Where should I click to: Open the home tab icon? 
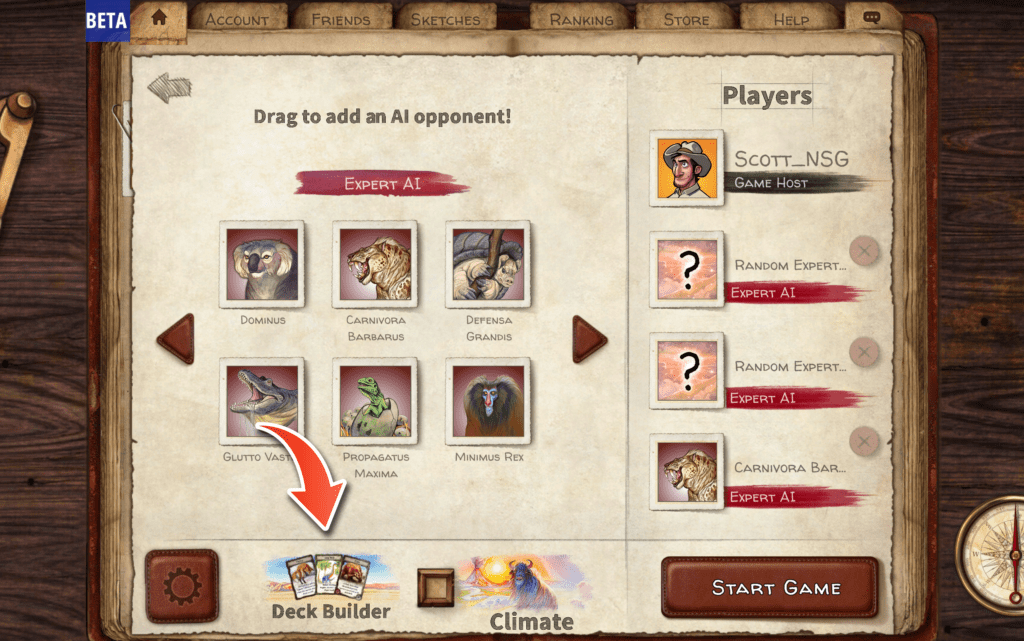coord(159,18)
